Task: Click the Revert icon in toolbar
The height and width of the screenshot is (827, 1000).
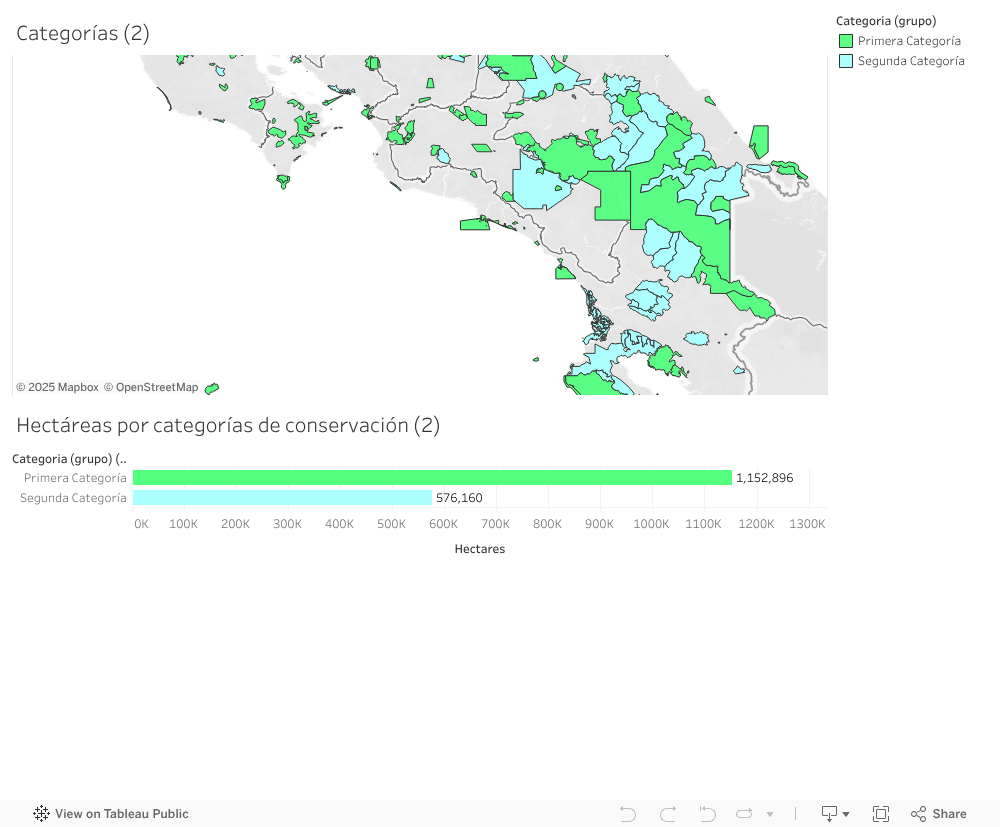Action: coord(707,814)
